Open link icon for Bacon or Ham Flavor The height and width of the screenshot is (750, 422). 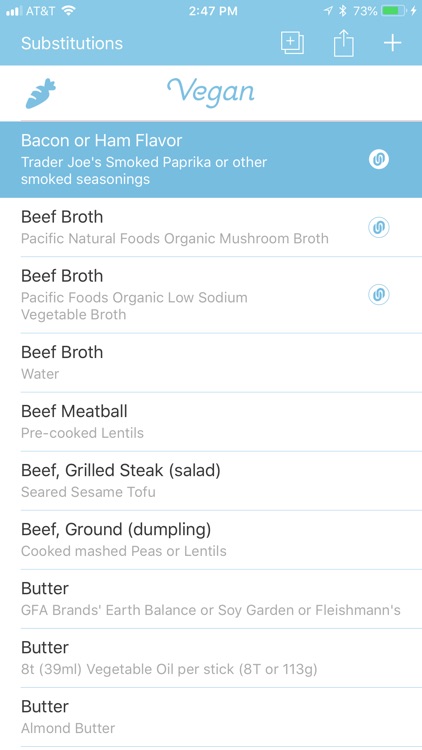coord(378,159)
